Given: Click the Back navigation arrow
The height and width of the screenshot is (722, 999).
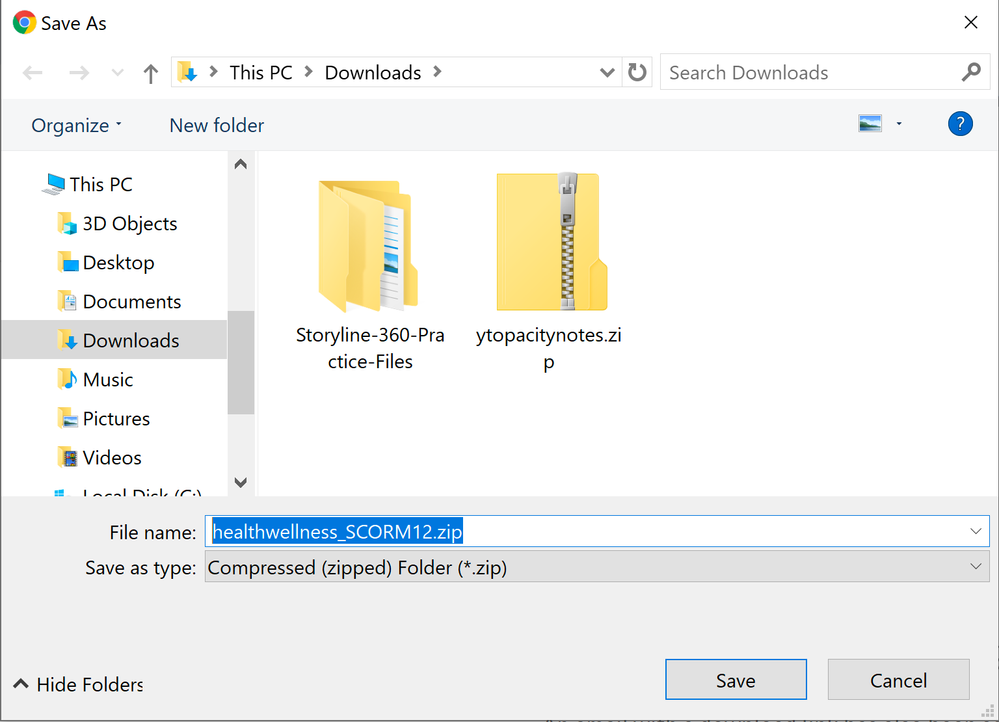Looking at the screenshot, I should [x=33, y=73].
